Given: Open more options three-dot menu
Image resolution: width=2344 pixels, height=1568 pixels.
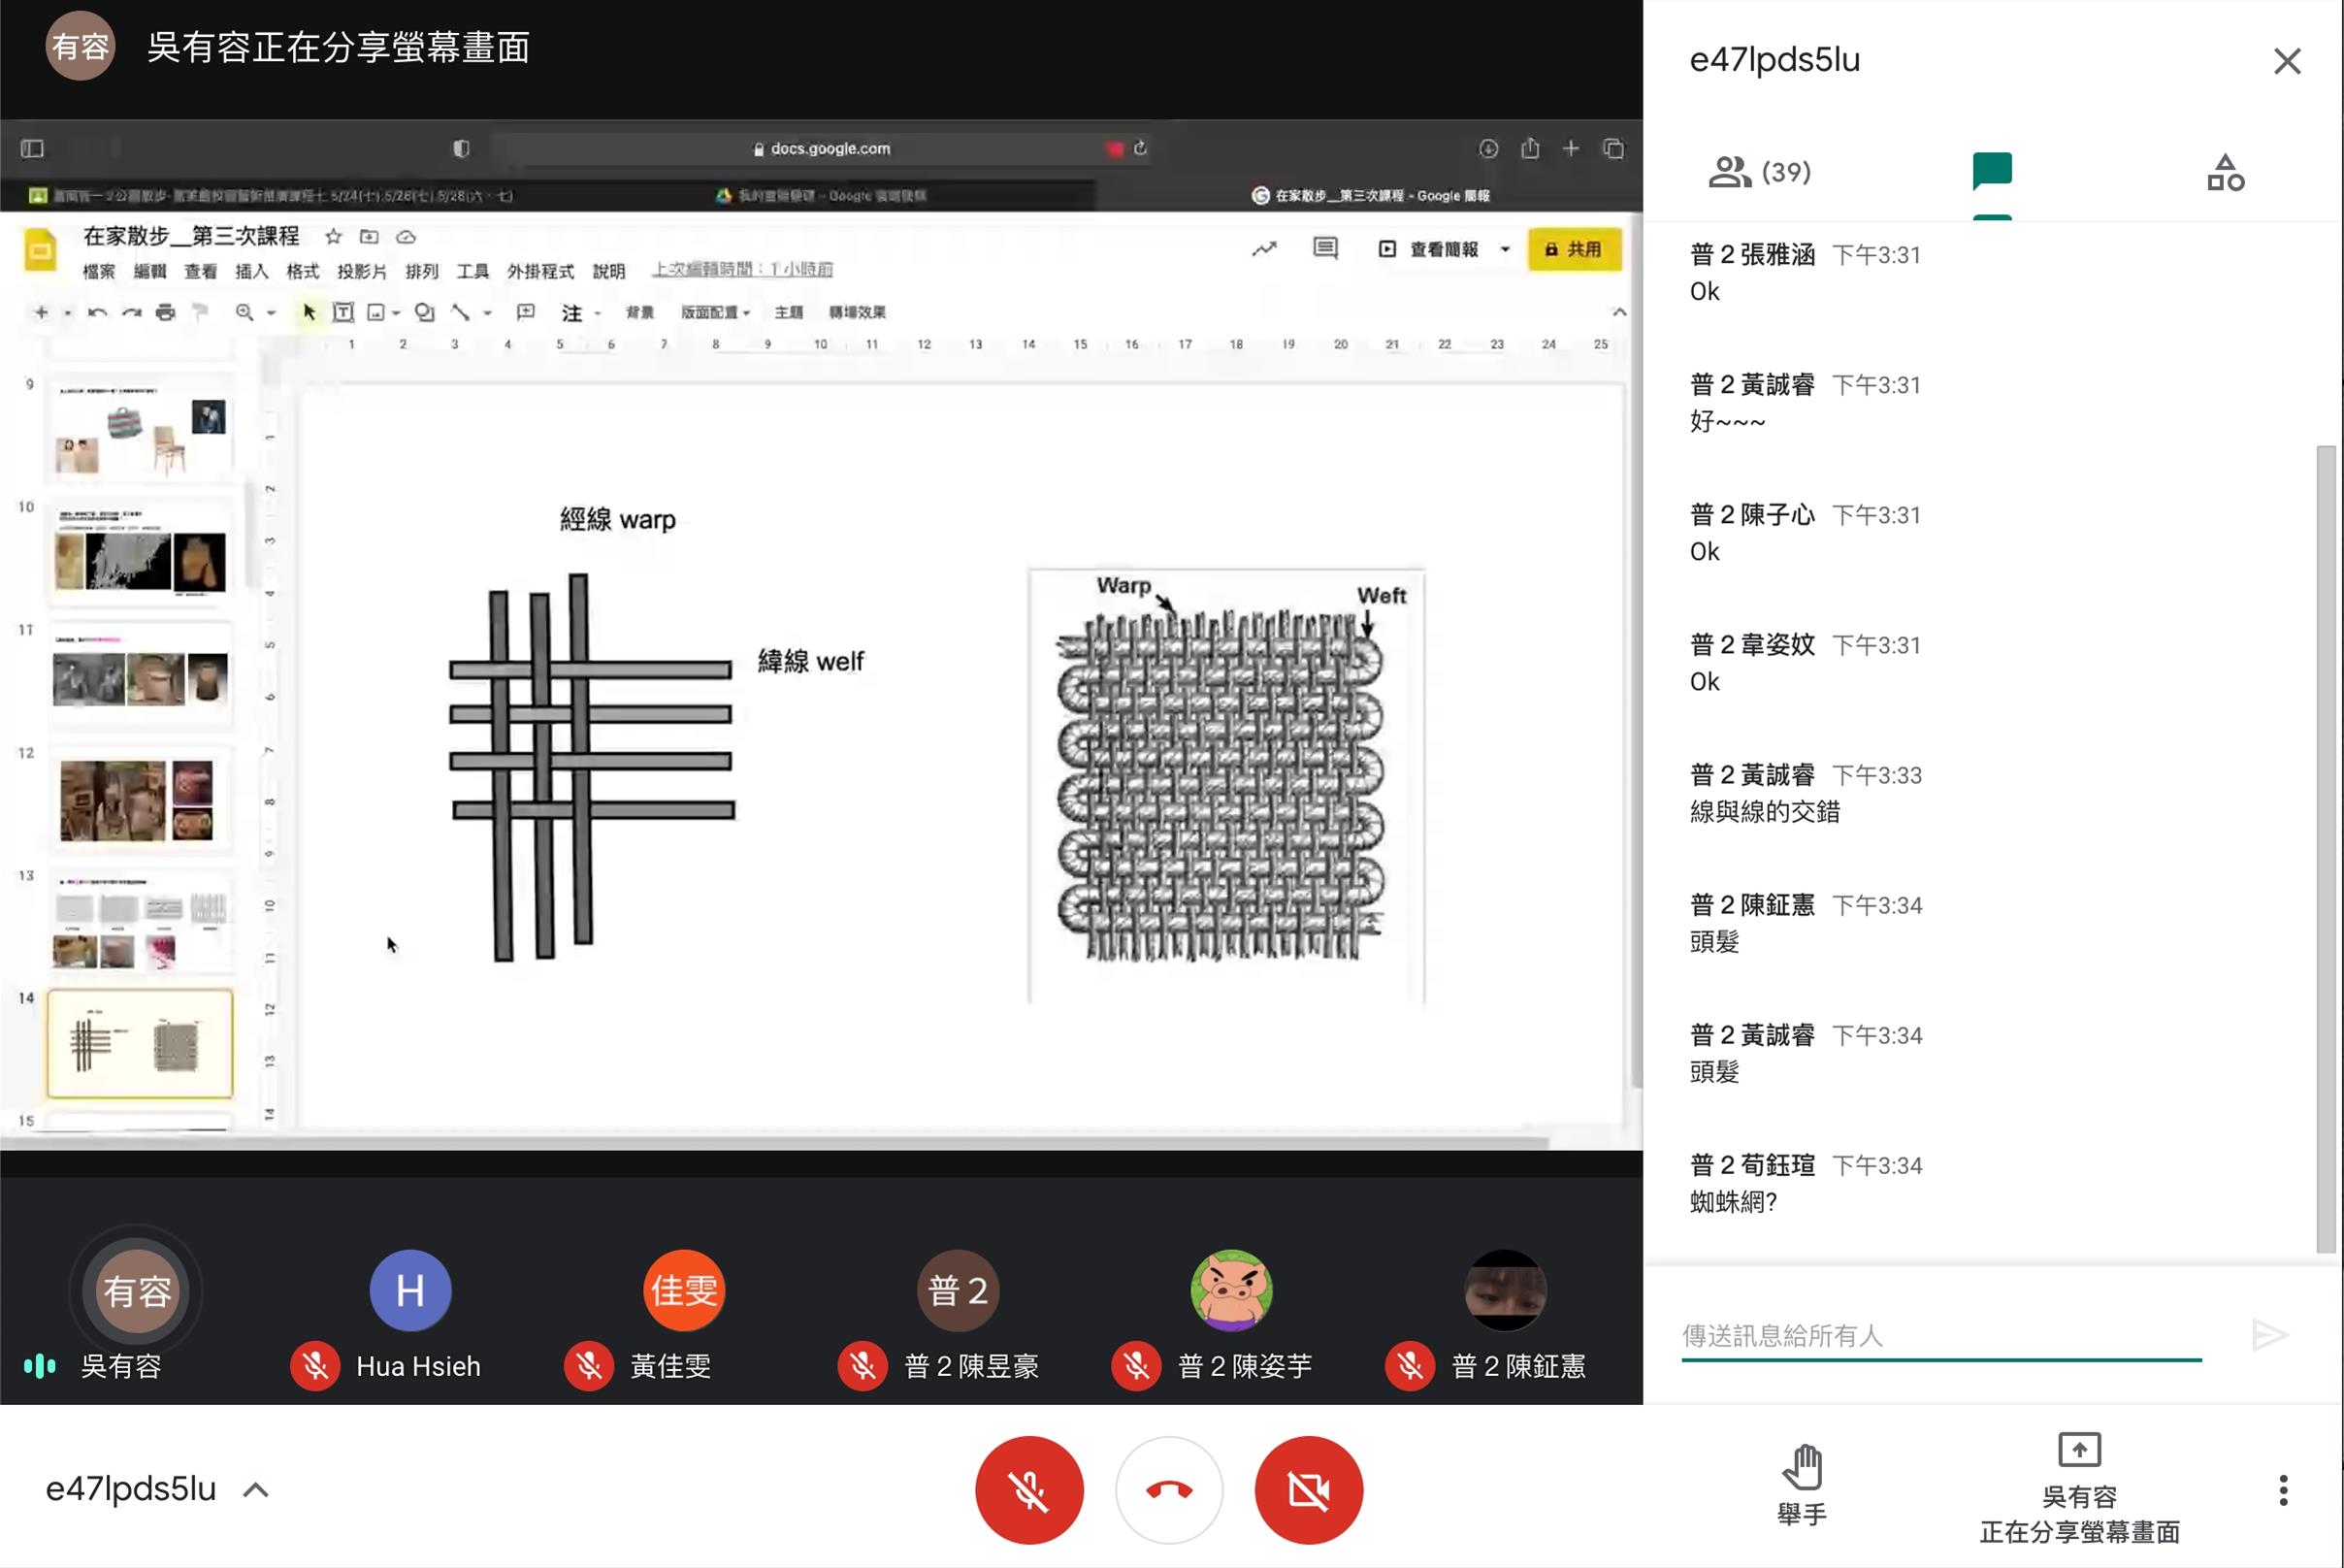Looking at the screenshot, I should pos(2282,1490).
